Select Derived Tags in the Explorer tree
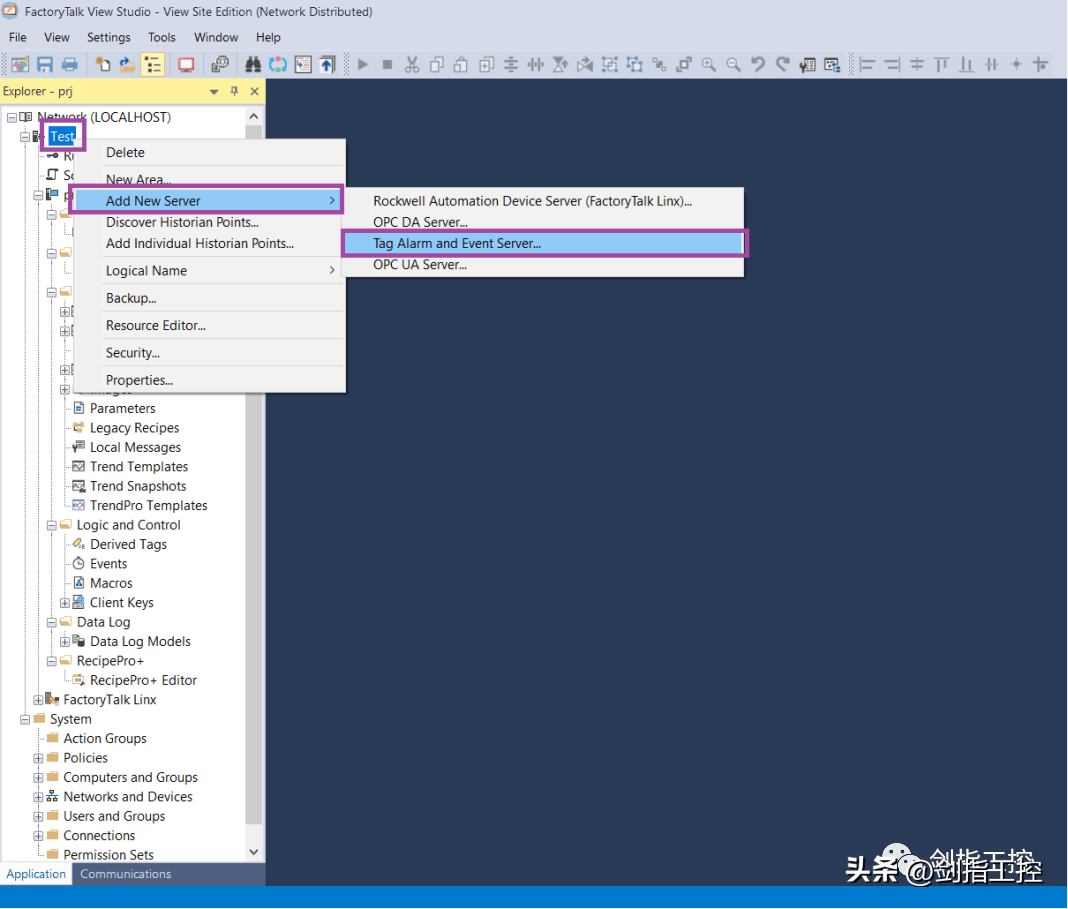1068x909 pixels. click(128, 544)
